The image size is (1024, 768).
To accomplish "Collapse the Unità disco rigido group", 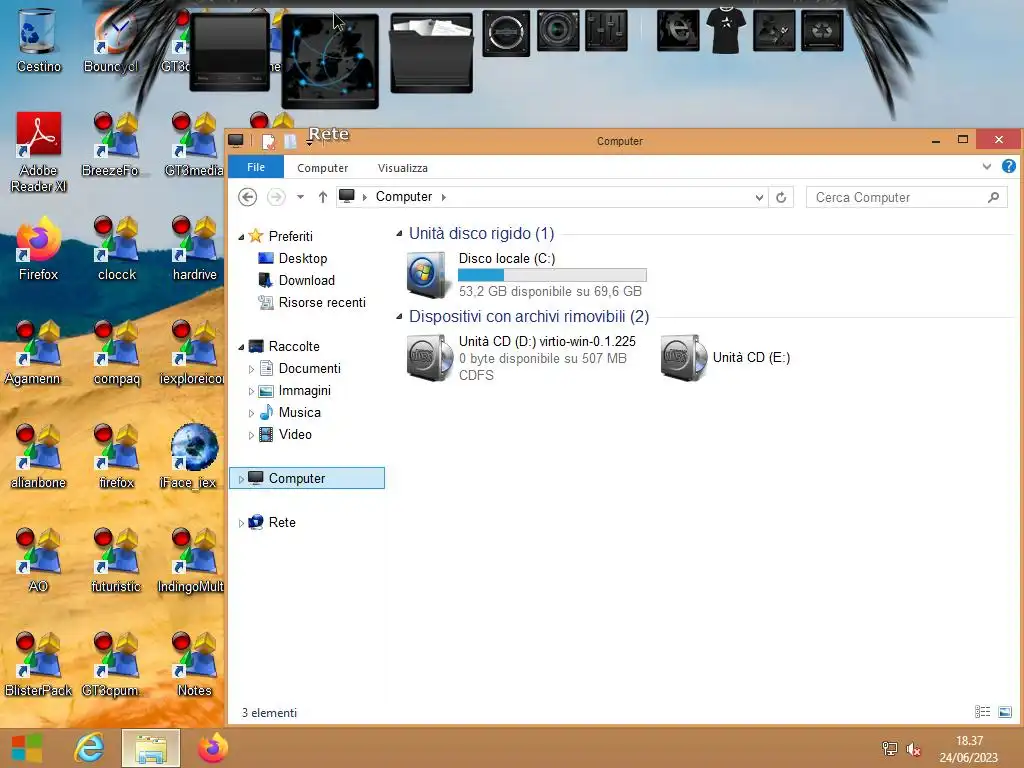I will pos(399,233).
